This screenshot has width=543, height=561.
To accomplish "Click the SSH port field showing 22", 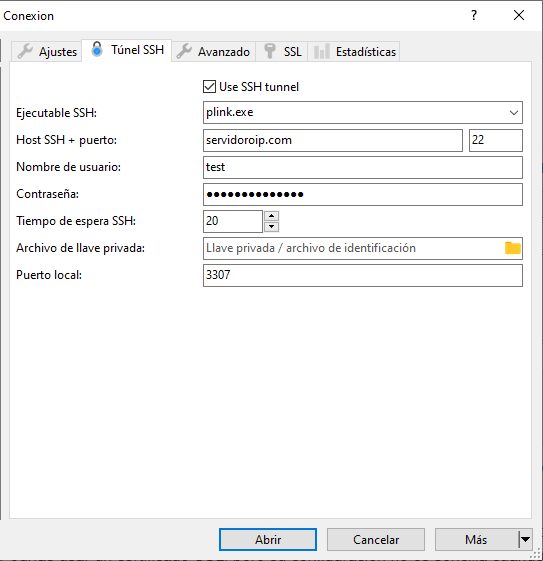I will (495, 140).
